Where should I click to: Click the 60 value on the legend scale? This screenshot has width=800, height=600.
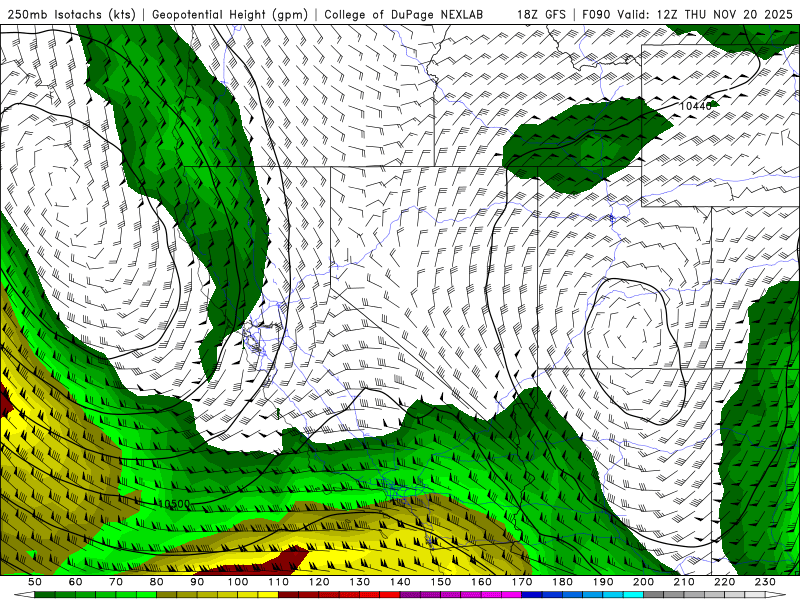tap(76, 582)
